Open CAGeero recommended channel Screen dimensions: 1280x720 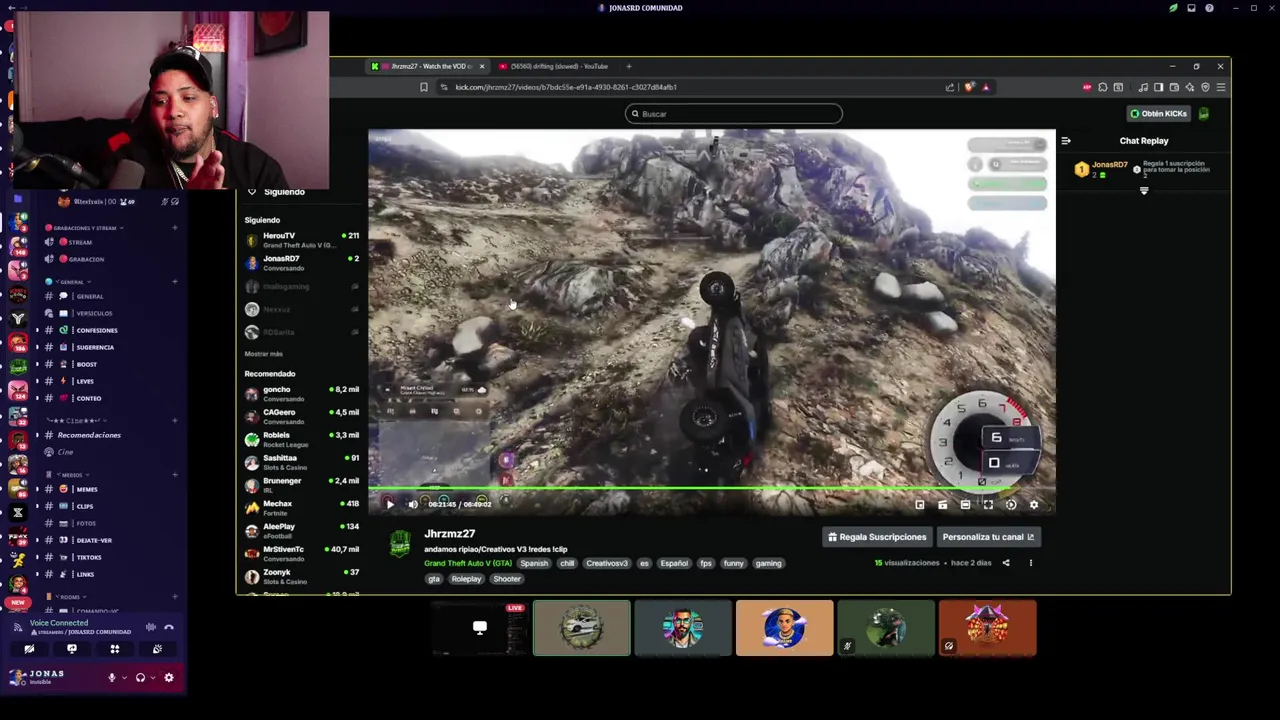pos(302,417)
